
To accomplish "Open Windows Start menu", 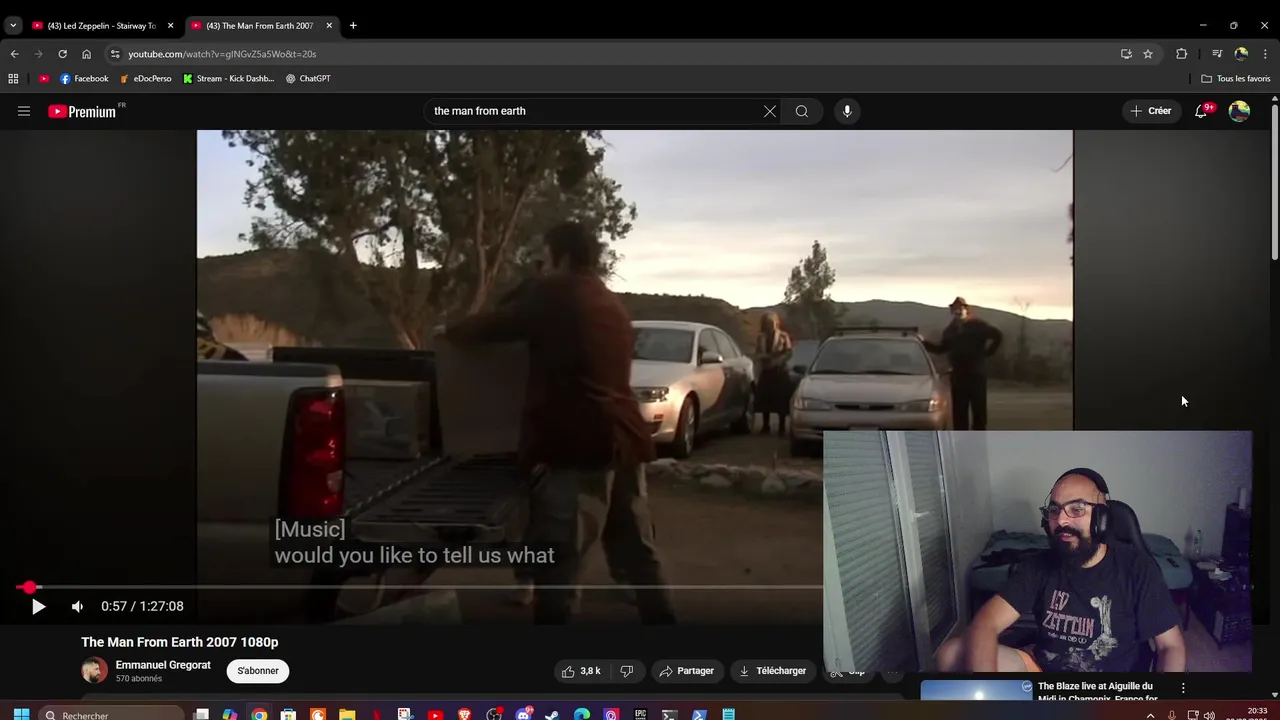I will pyautogui.click(x=21, y=714).
